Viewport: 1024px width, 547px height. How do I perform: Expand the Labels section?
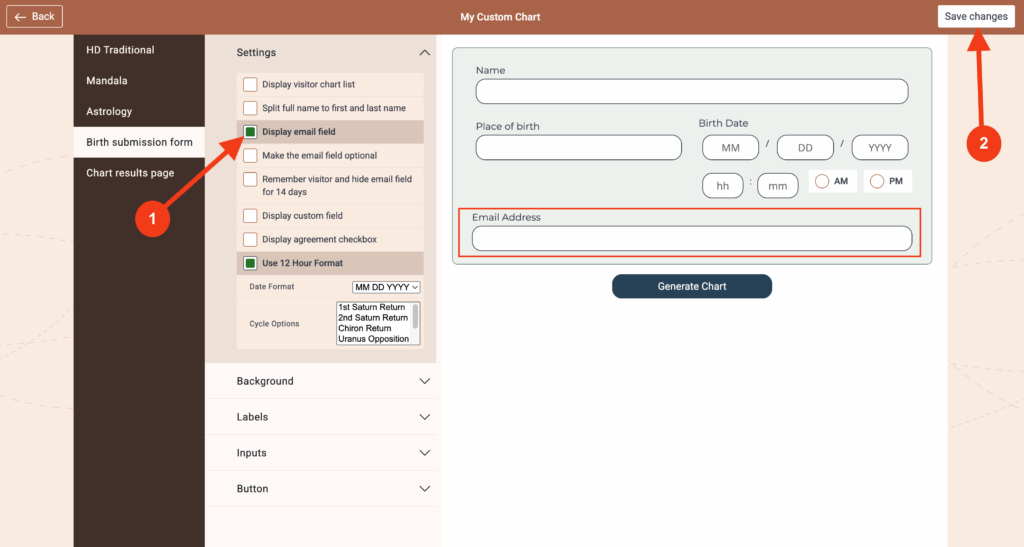pyautogui.click(x=424, y=417)
